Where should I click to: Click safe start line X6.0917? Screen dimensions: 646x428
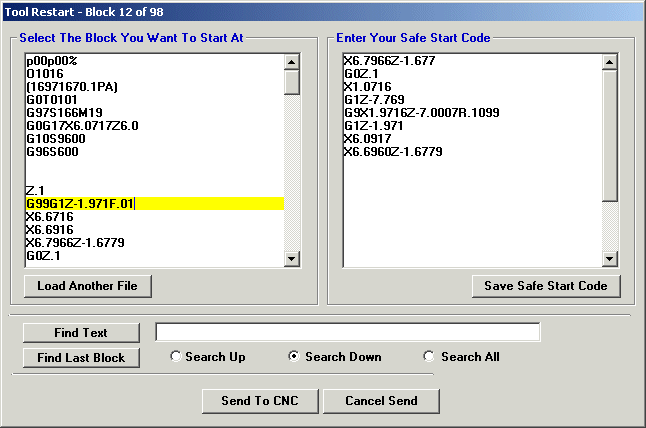tap(367, 139)
